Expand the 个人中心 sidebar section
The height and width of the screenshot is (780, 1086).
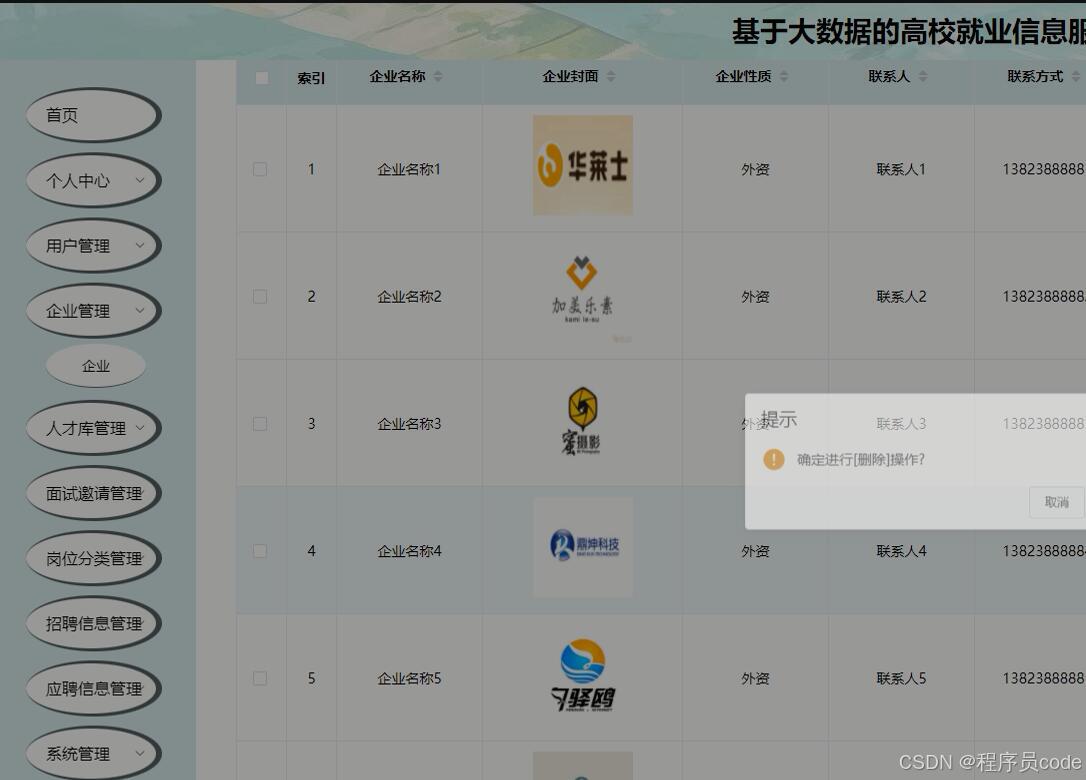click(x=93, y=181)
